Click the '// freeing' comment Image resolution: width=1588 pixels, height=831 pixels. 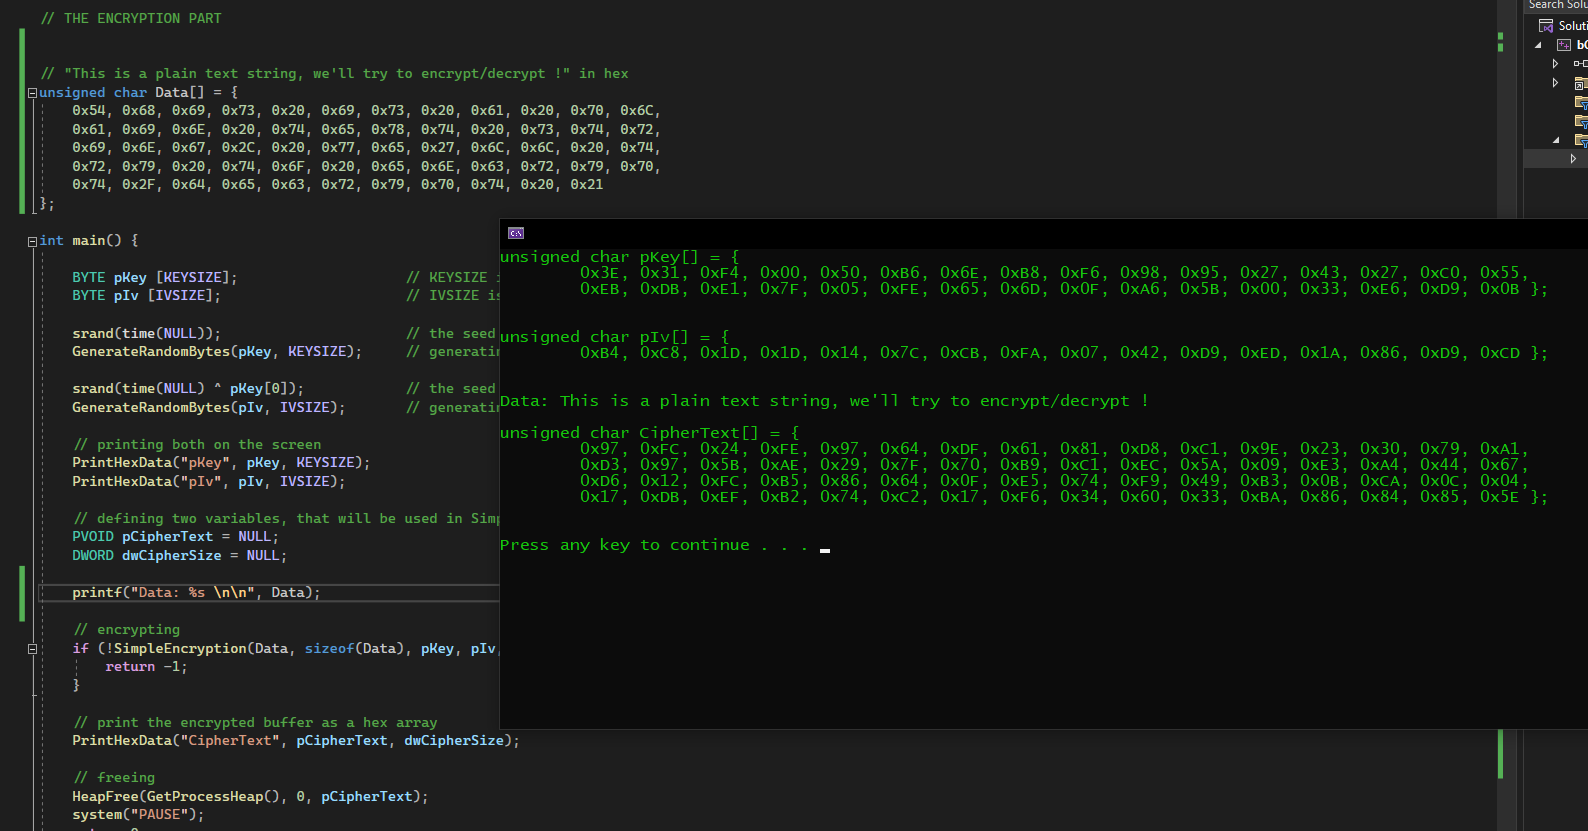tap(115, 778)
